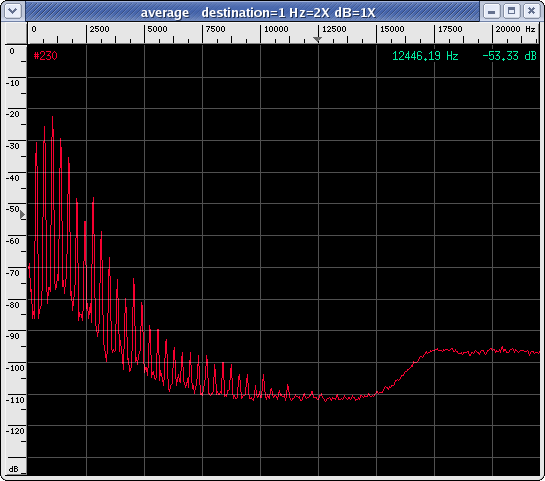This screenshot has height=481, width=545.
Task: Click the dB unit label at ruler bottom
Action: (x=13, y=469)
